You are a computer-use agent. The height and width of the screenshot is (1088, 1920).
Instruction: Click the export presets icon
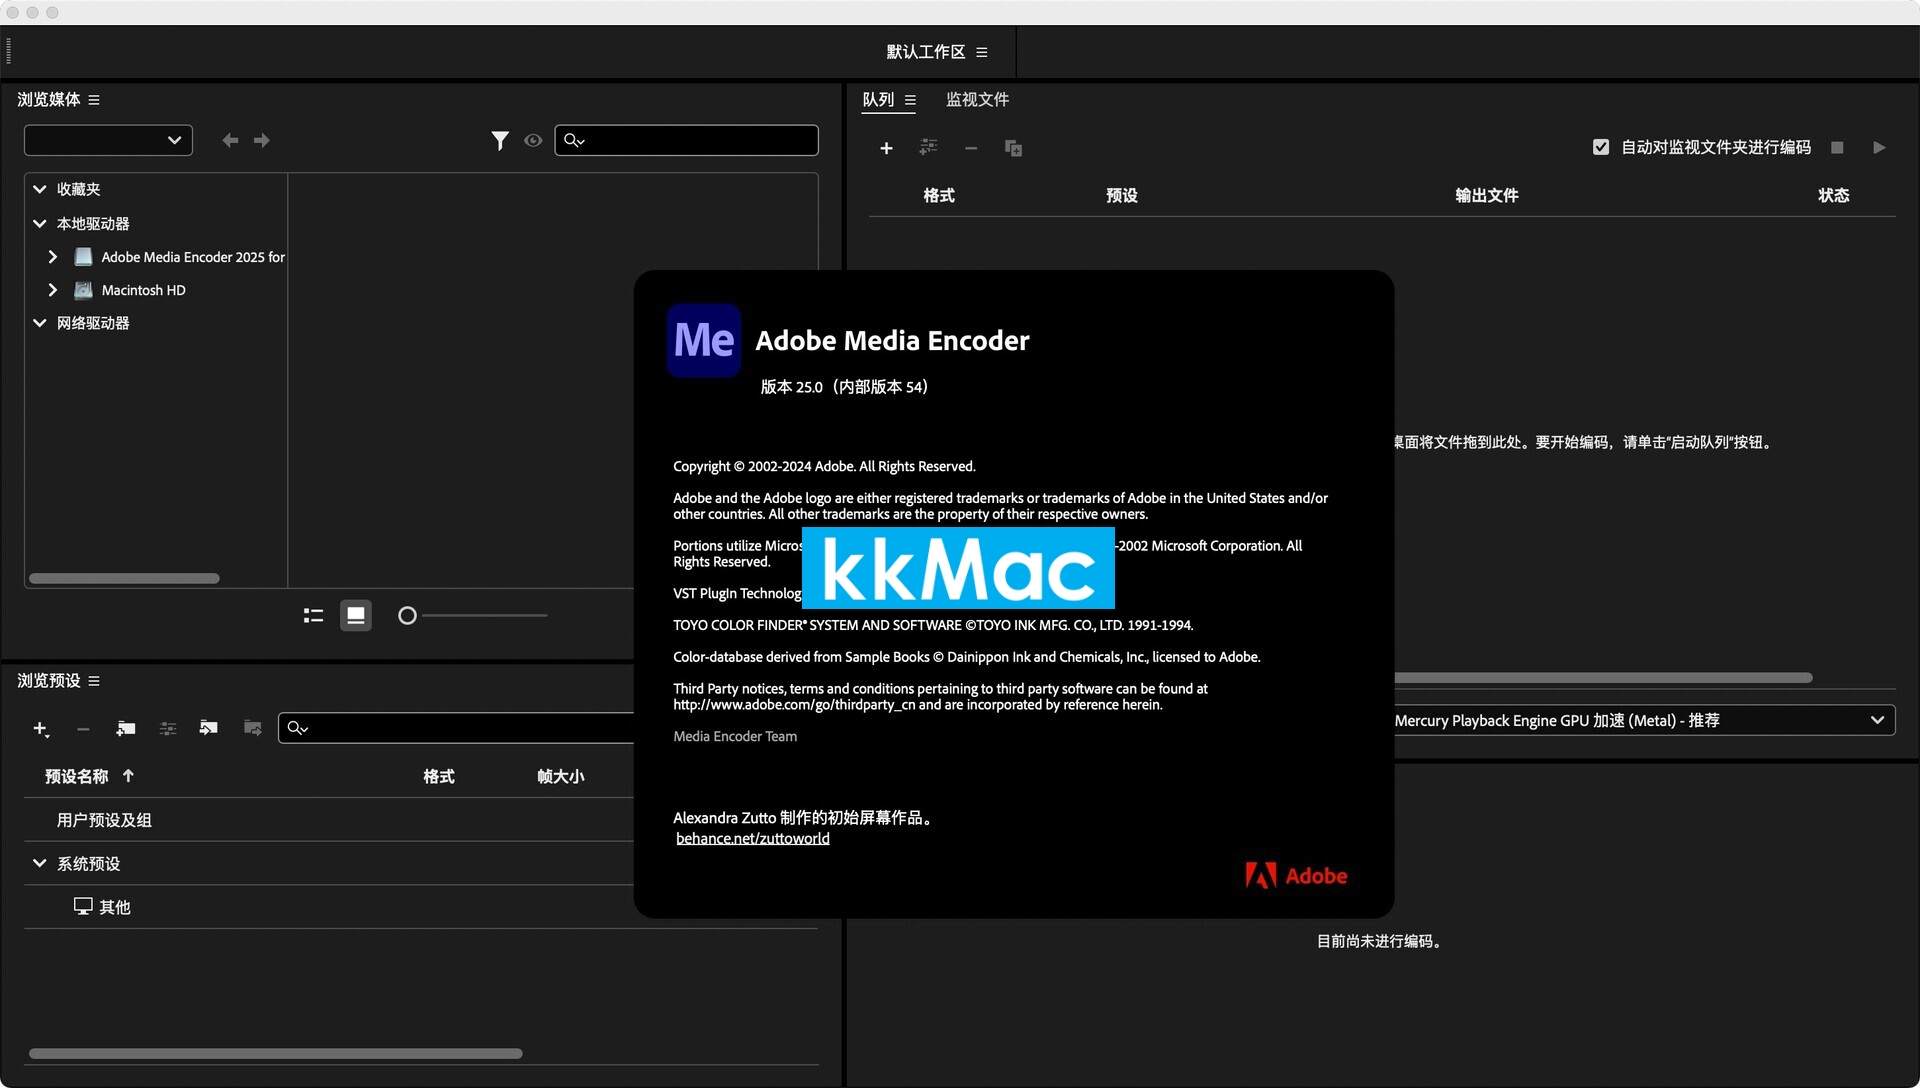pos(252,728)
